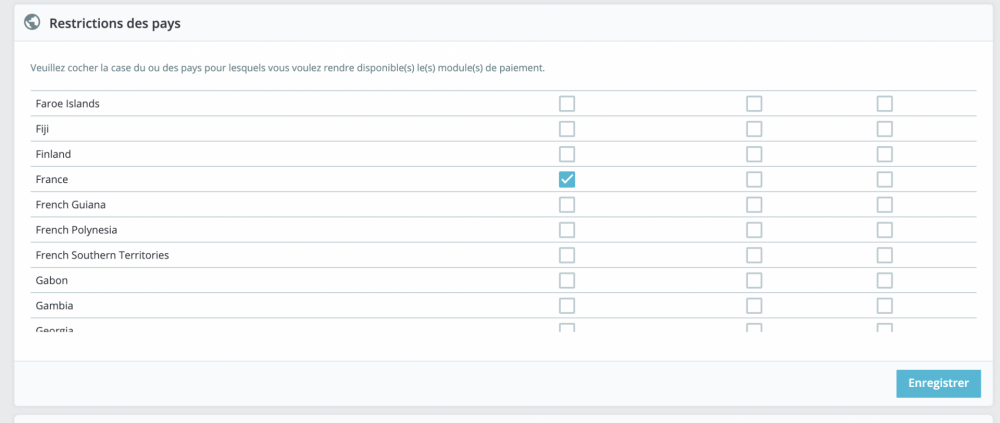Click the Enregistrer button

(x=938, y=384)
